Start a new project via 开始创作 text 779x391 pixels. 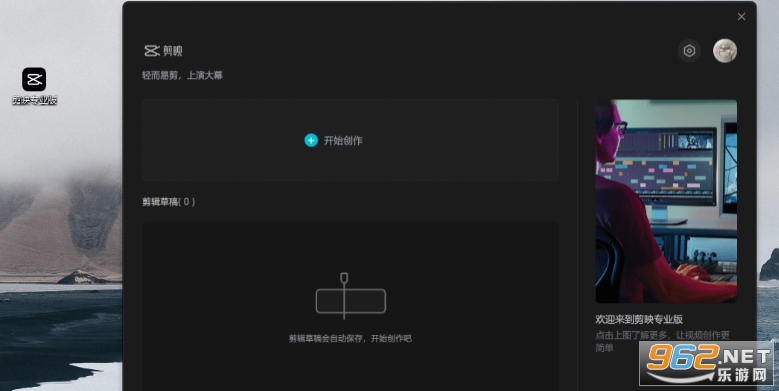[x=343, y=141]
